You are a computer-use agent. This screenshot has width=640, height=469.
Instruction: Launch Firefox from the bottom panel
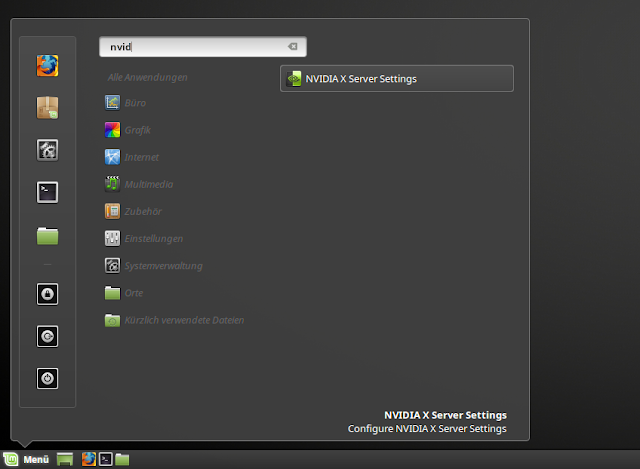89,459
